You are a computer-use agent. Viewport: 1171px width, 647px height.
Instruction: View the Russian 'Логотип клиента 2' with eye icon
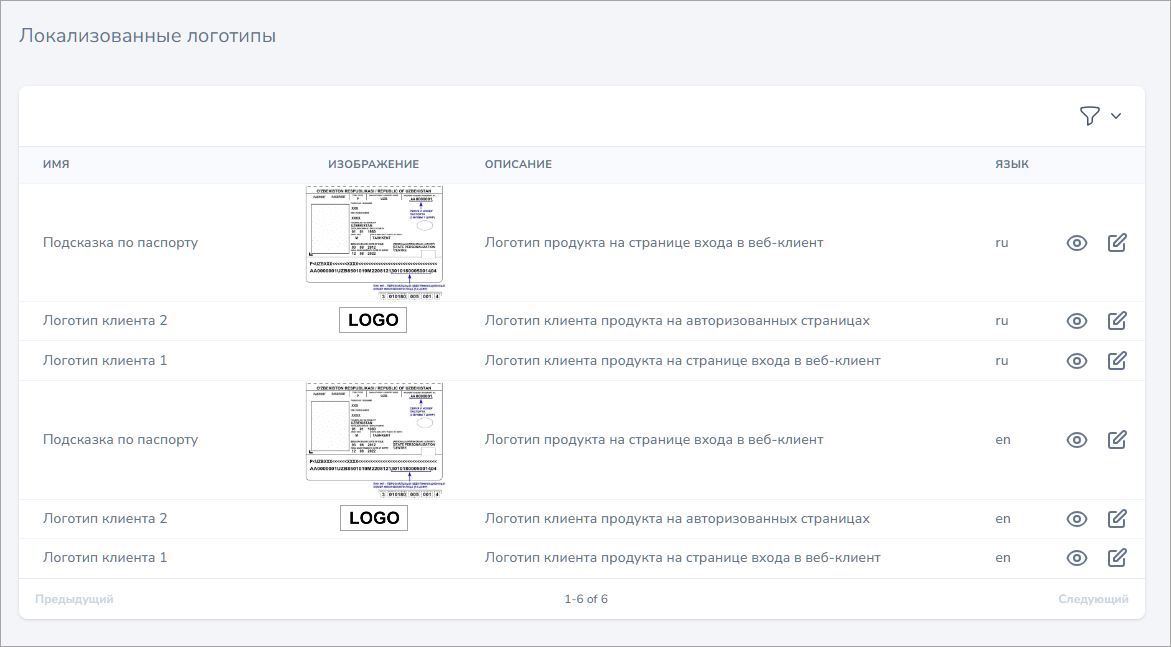pos(1077,321)
